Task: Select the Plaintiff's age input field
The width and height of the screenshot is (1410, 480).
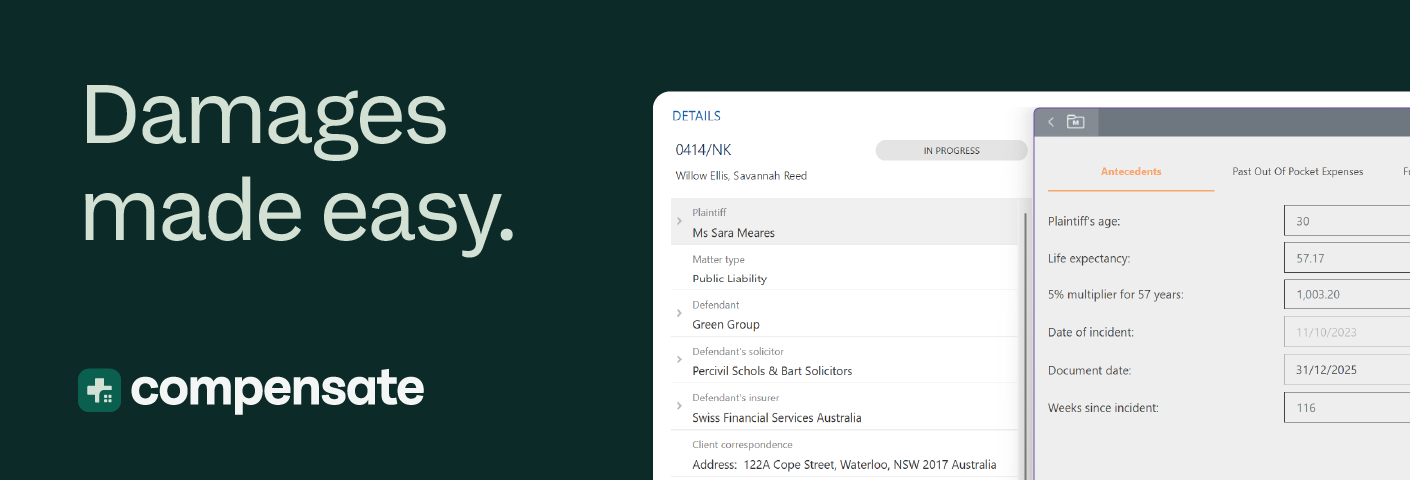Action: point(1347,221)
